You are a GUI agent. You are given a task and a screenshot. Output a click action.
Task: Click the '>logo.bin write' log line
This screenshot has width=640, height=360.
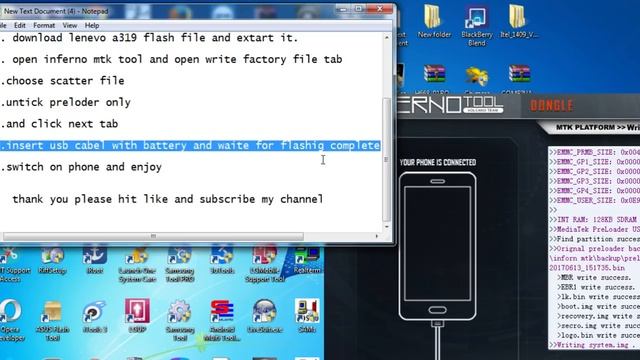pos(598,335)
